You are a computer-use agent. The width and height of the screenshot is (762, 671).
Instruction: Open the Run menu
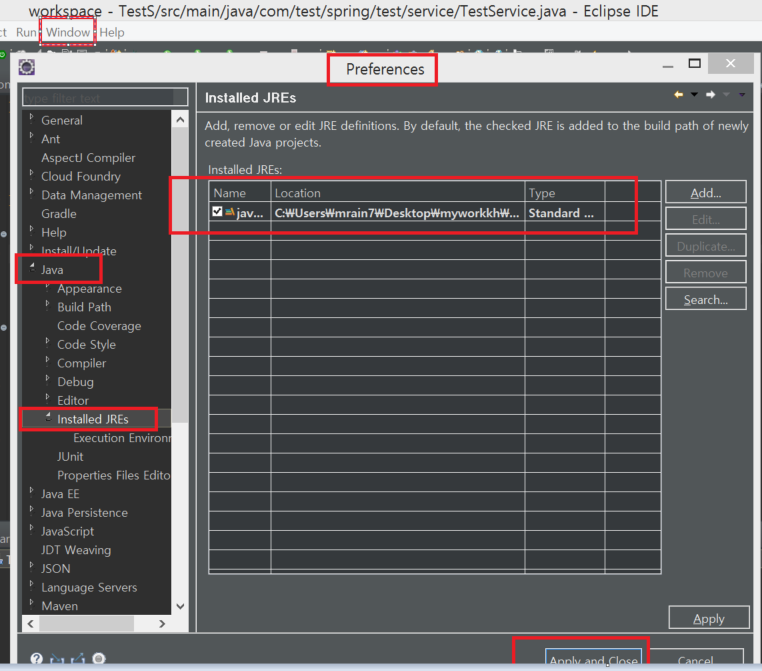pyautogui.click(x=26, y=33)
